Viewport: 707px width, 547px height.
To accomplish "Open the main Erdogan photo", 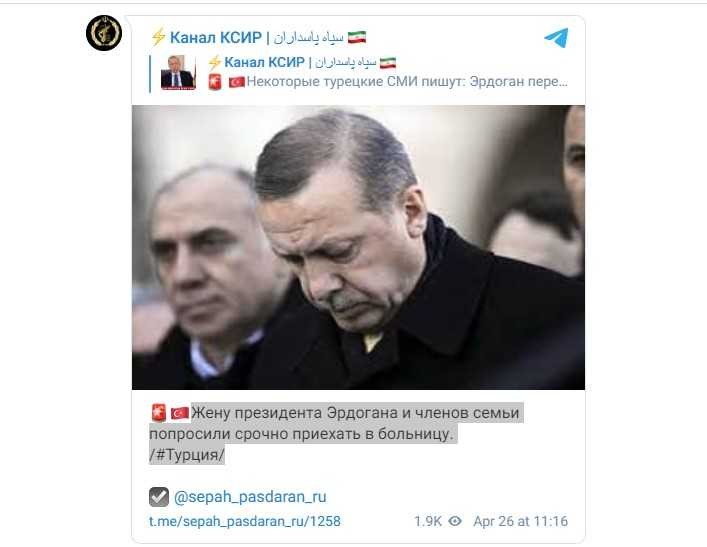I will [x=358, y=247].
